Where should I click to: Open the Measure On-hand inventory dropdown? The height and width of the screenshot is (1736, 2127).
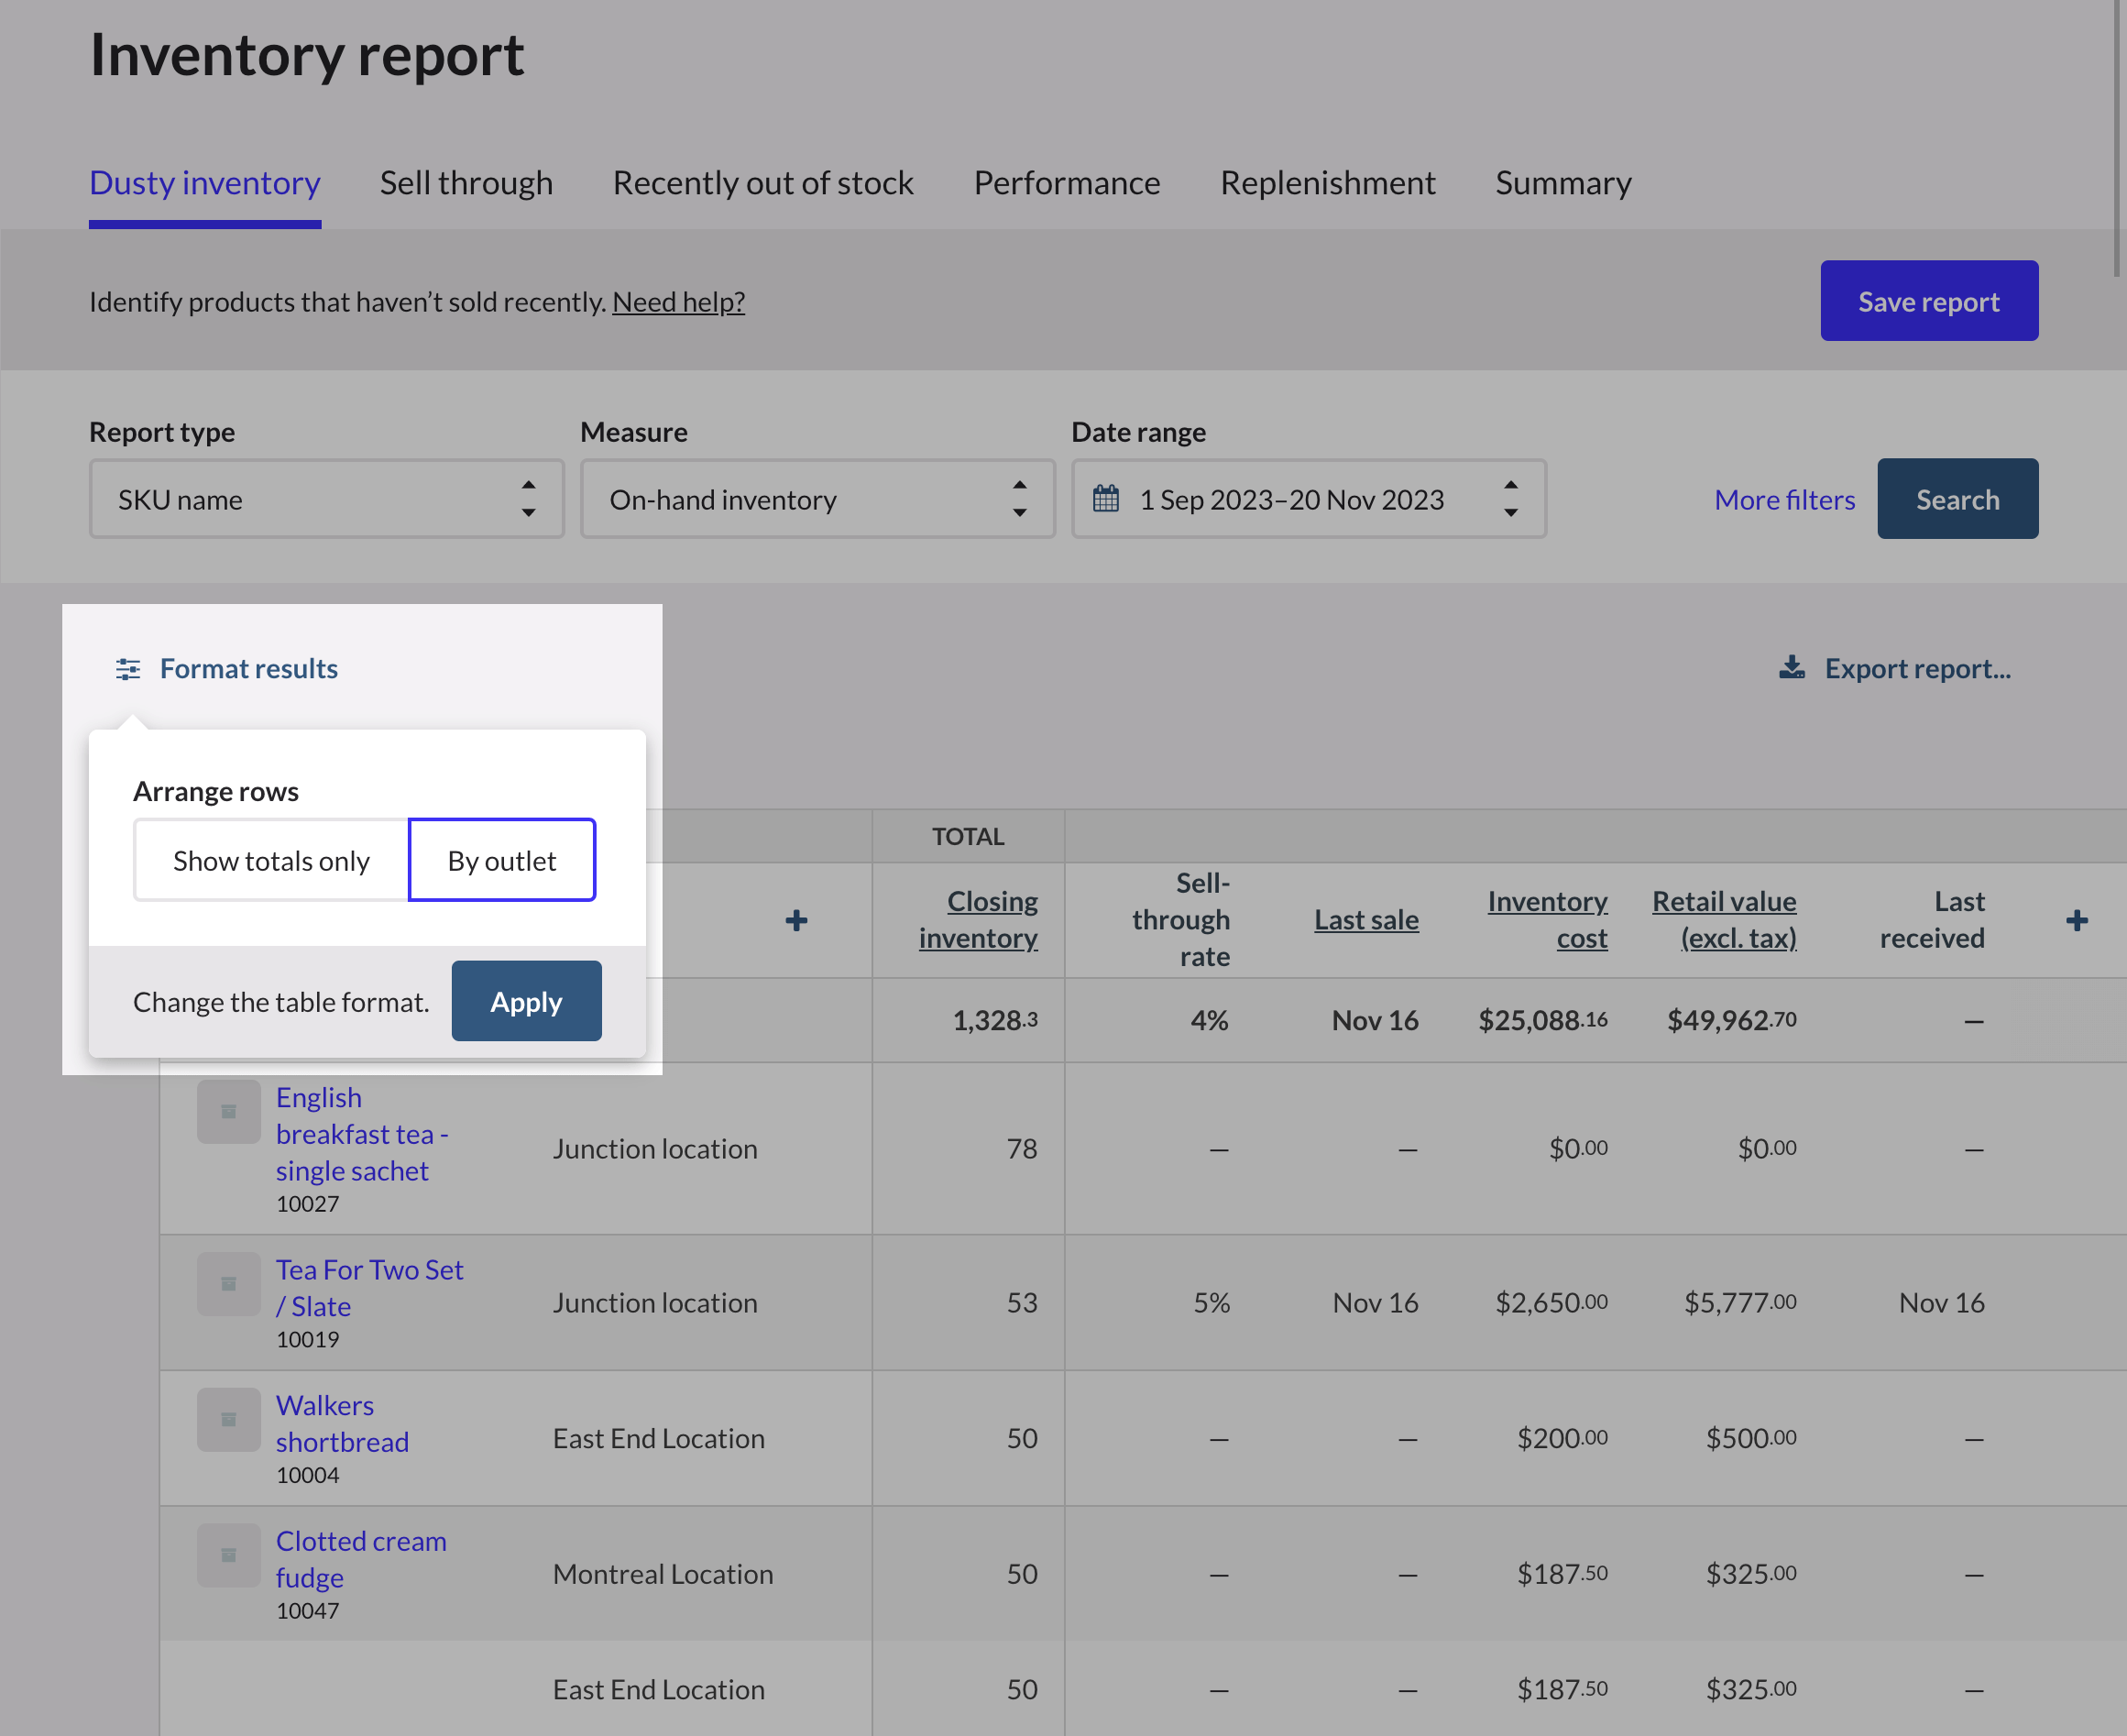pyautogui.click(x=817, y=499)
